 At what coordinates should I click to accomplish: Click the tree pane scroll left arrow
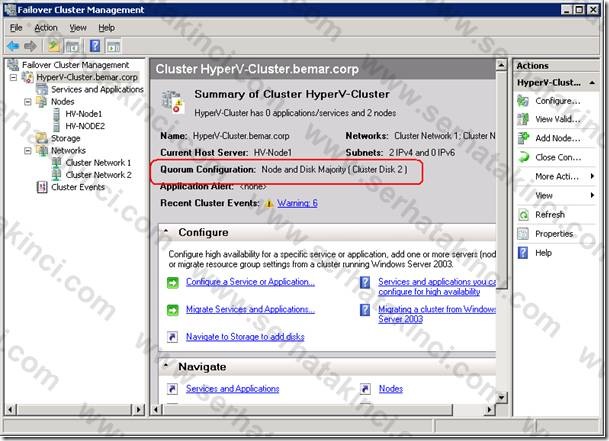(10, 409)
